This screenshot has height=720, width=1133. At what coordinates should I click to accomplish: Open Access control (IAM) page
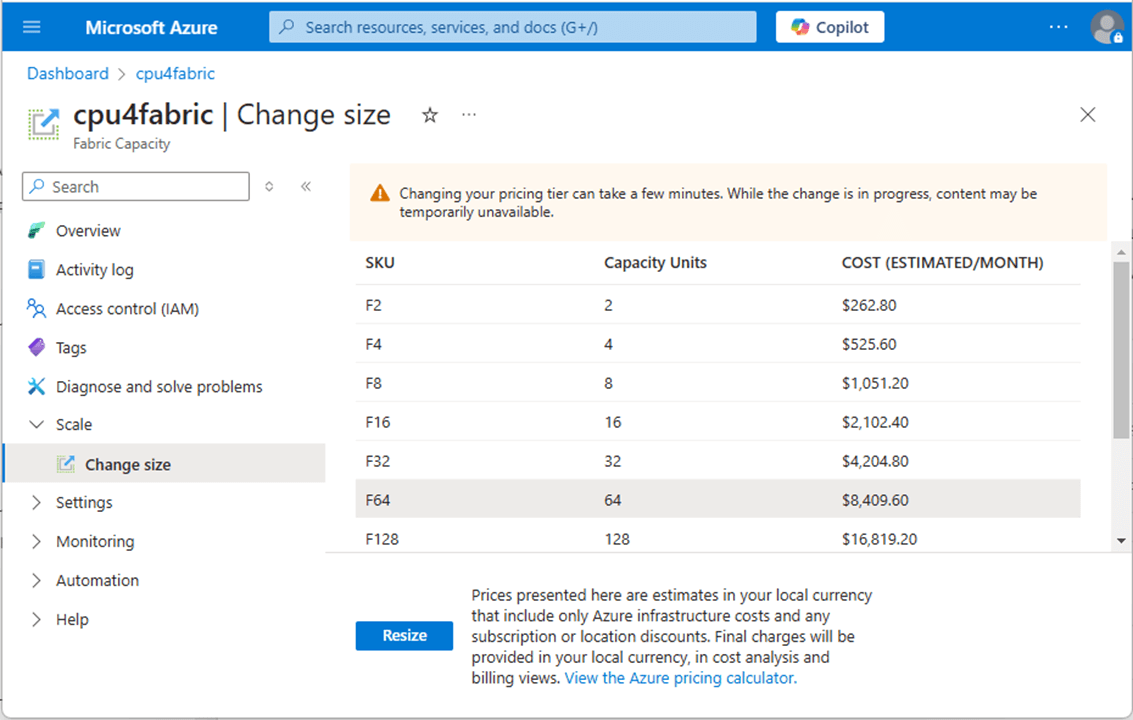[127, 309]
